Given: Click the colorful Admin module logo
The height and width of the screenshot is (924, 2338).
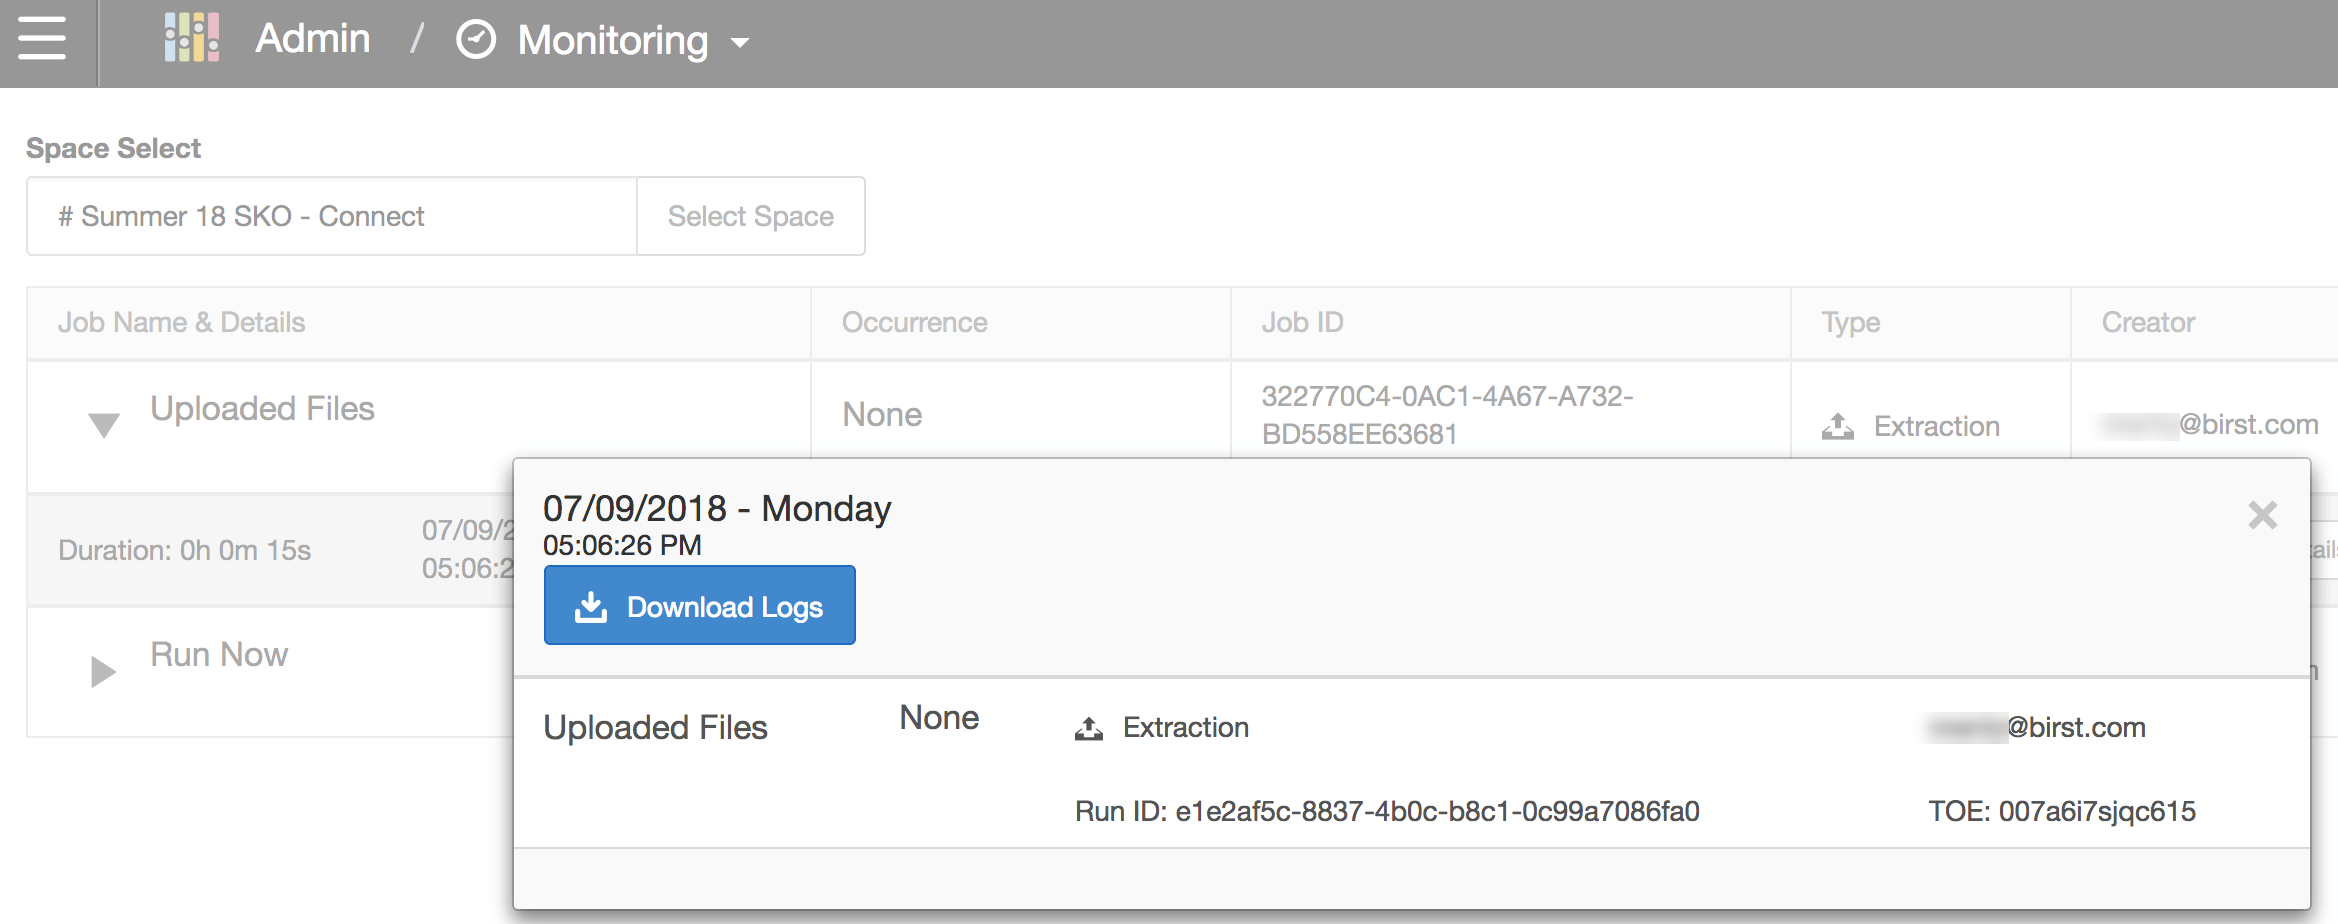Looking at the screenshot, I should [x=191, y=39].
